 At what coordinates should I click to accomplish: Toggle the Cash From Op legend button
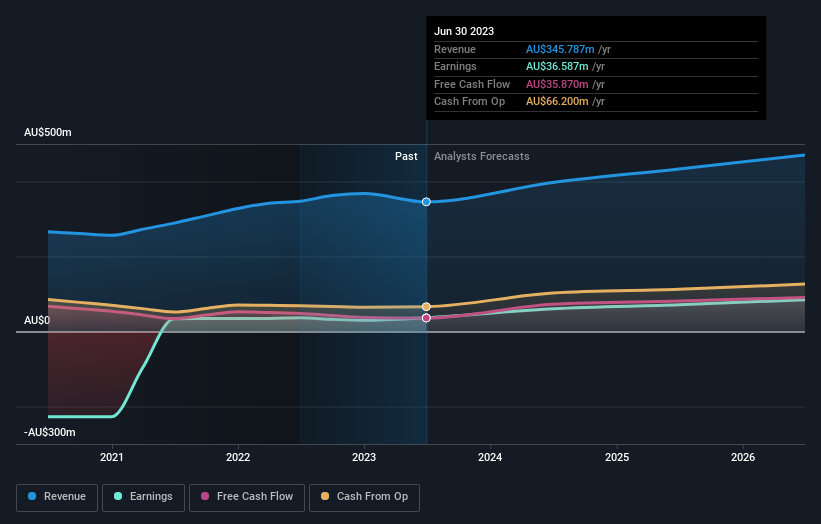[x=364, y=497]
